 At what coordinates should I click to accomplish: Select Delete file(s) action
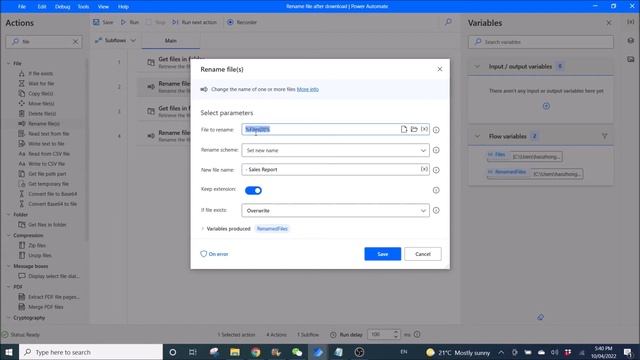coord(42,113)
